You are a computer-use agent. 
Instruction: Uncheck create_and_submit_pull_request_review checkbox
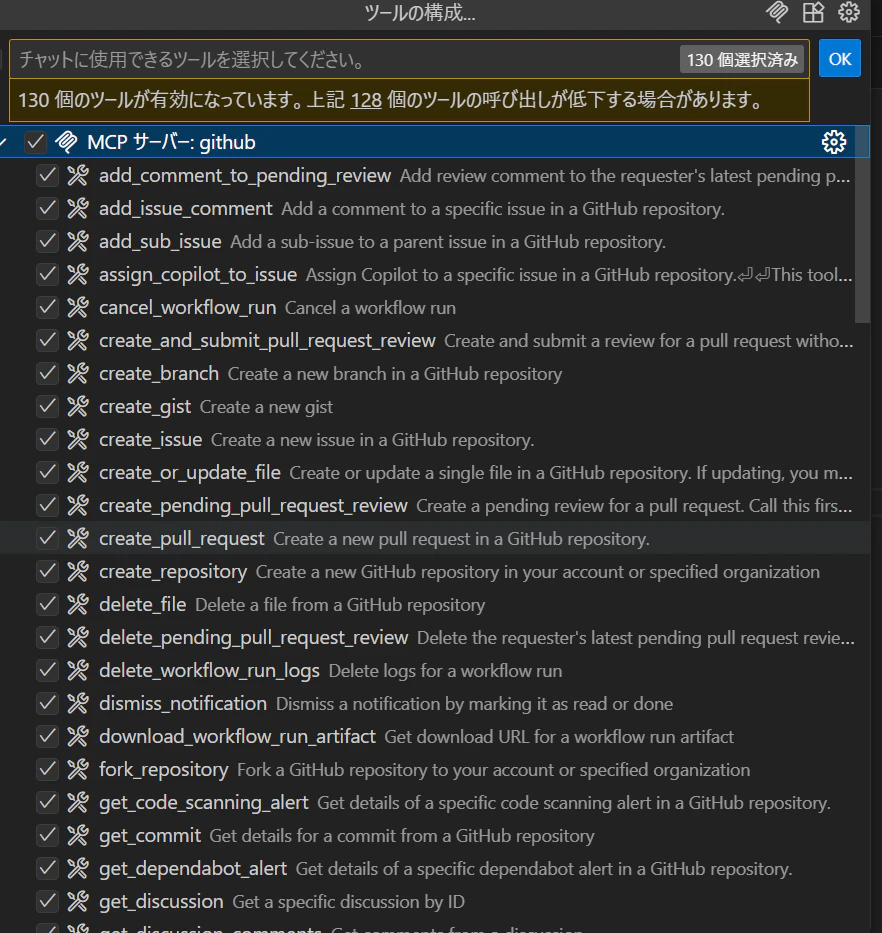tap(47, 340)
